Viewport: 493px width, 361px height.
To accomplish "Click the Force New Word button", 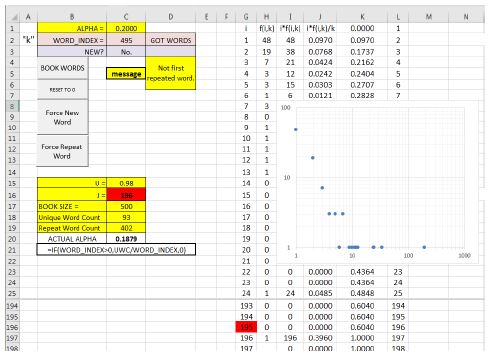I will pyautogui.click(x=63, y=117).
